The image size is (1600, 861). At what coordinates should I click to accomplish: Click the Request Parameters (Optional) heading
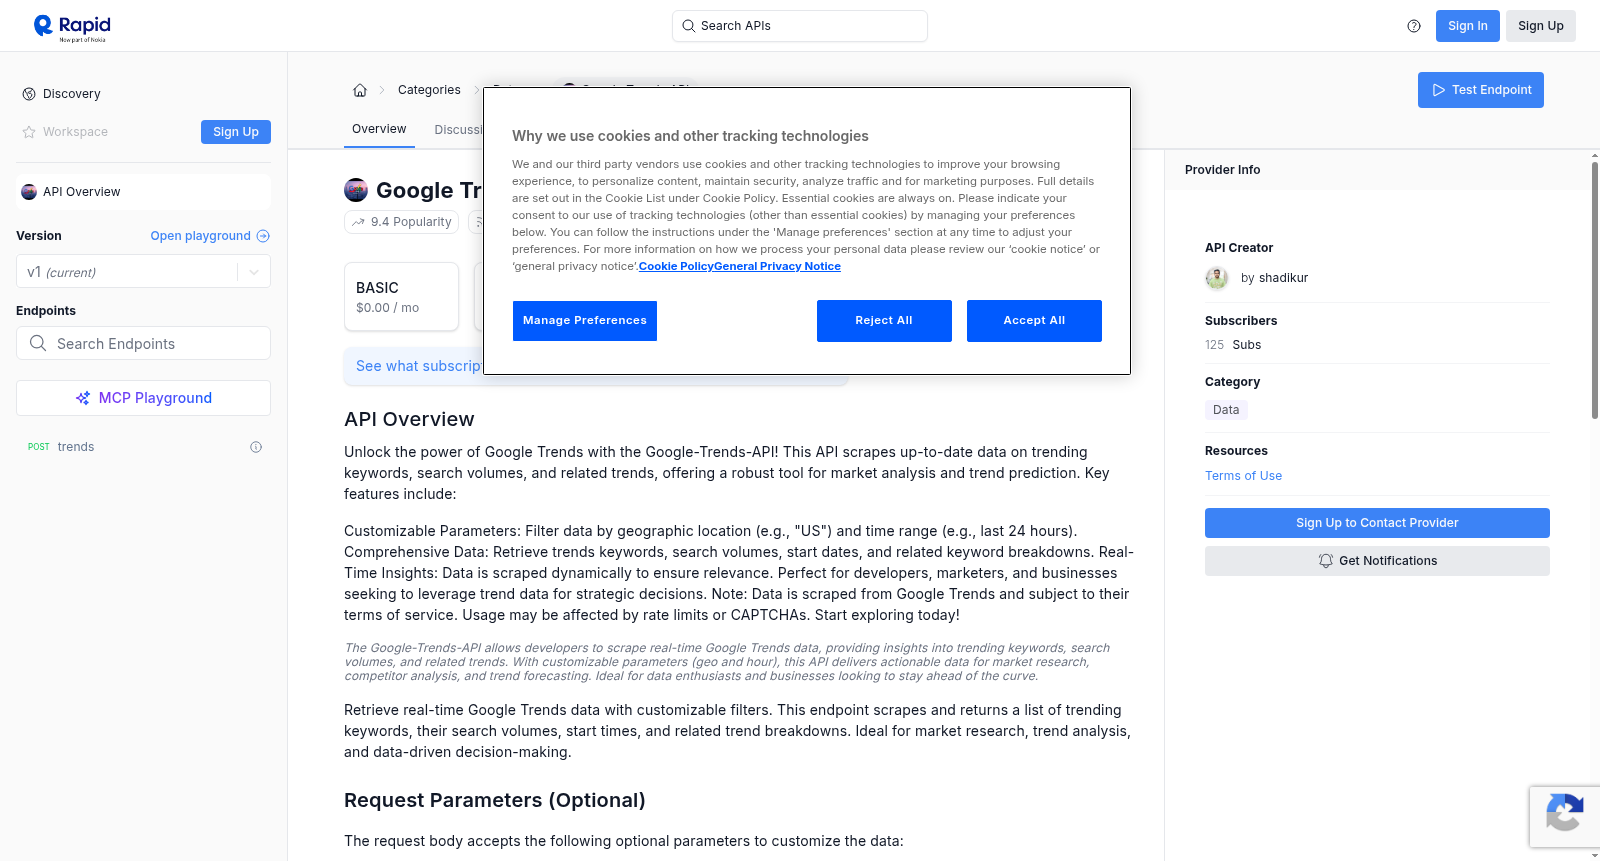point(495,801)
